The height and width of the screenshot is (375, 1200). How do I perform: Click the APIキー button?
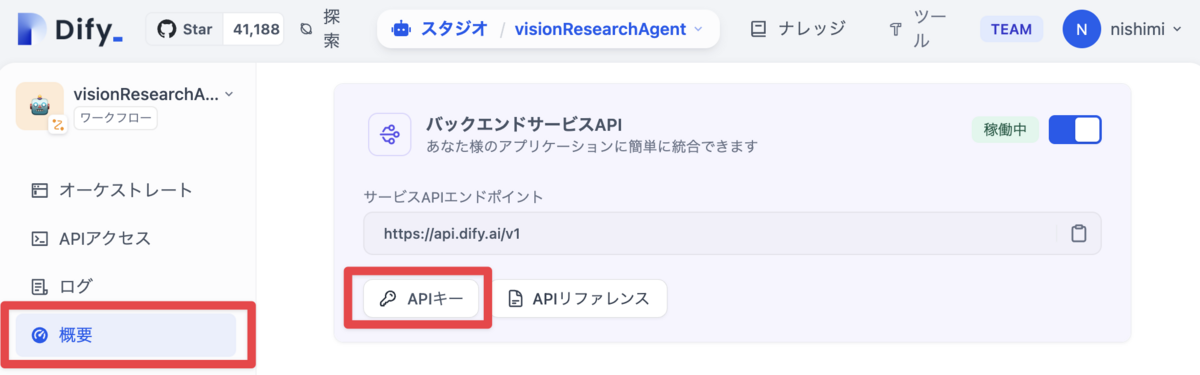(x=421, y=298)
